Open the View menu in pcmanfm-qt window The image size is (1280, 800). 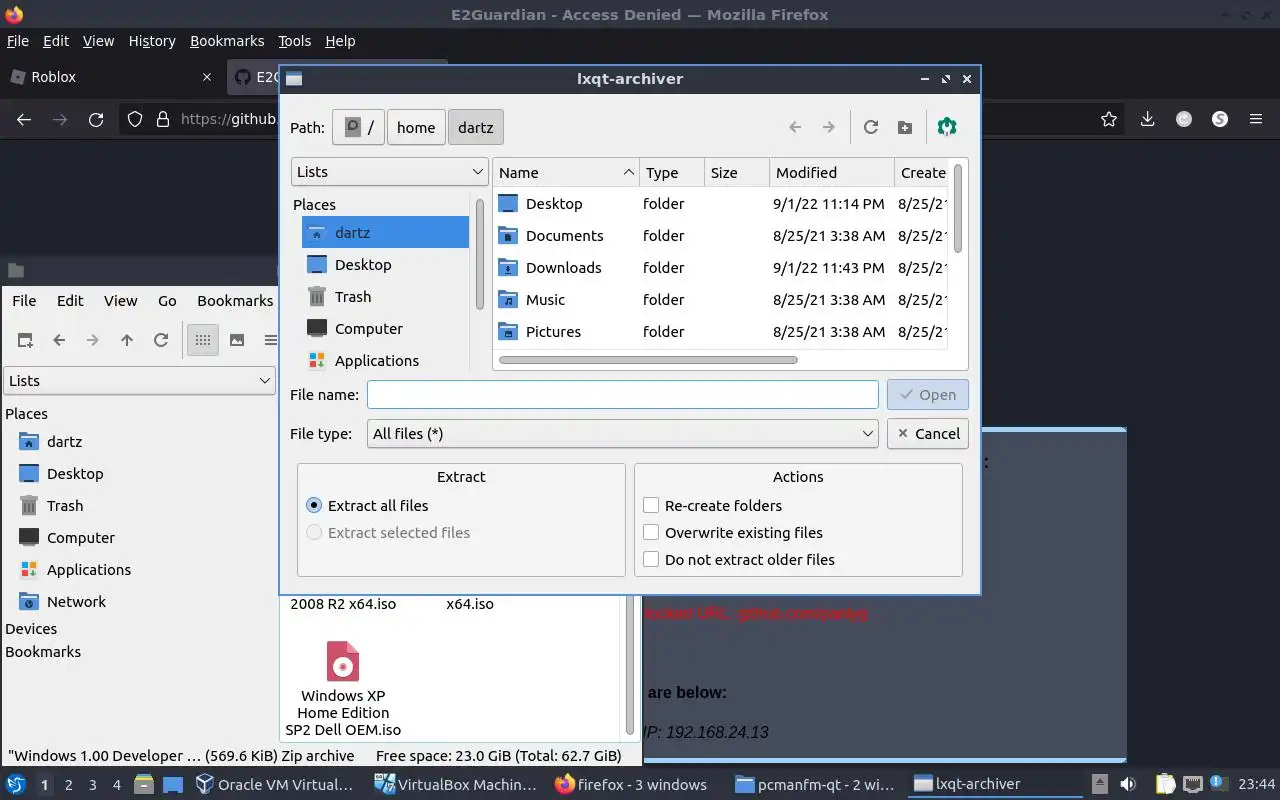tap(121, 301)
